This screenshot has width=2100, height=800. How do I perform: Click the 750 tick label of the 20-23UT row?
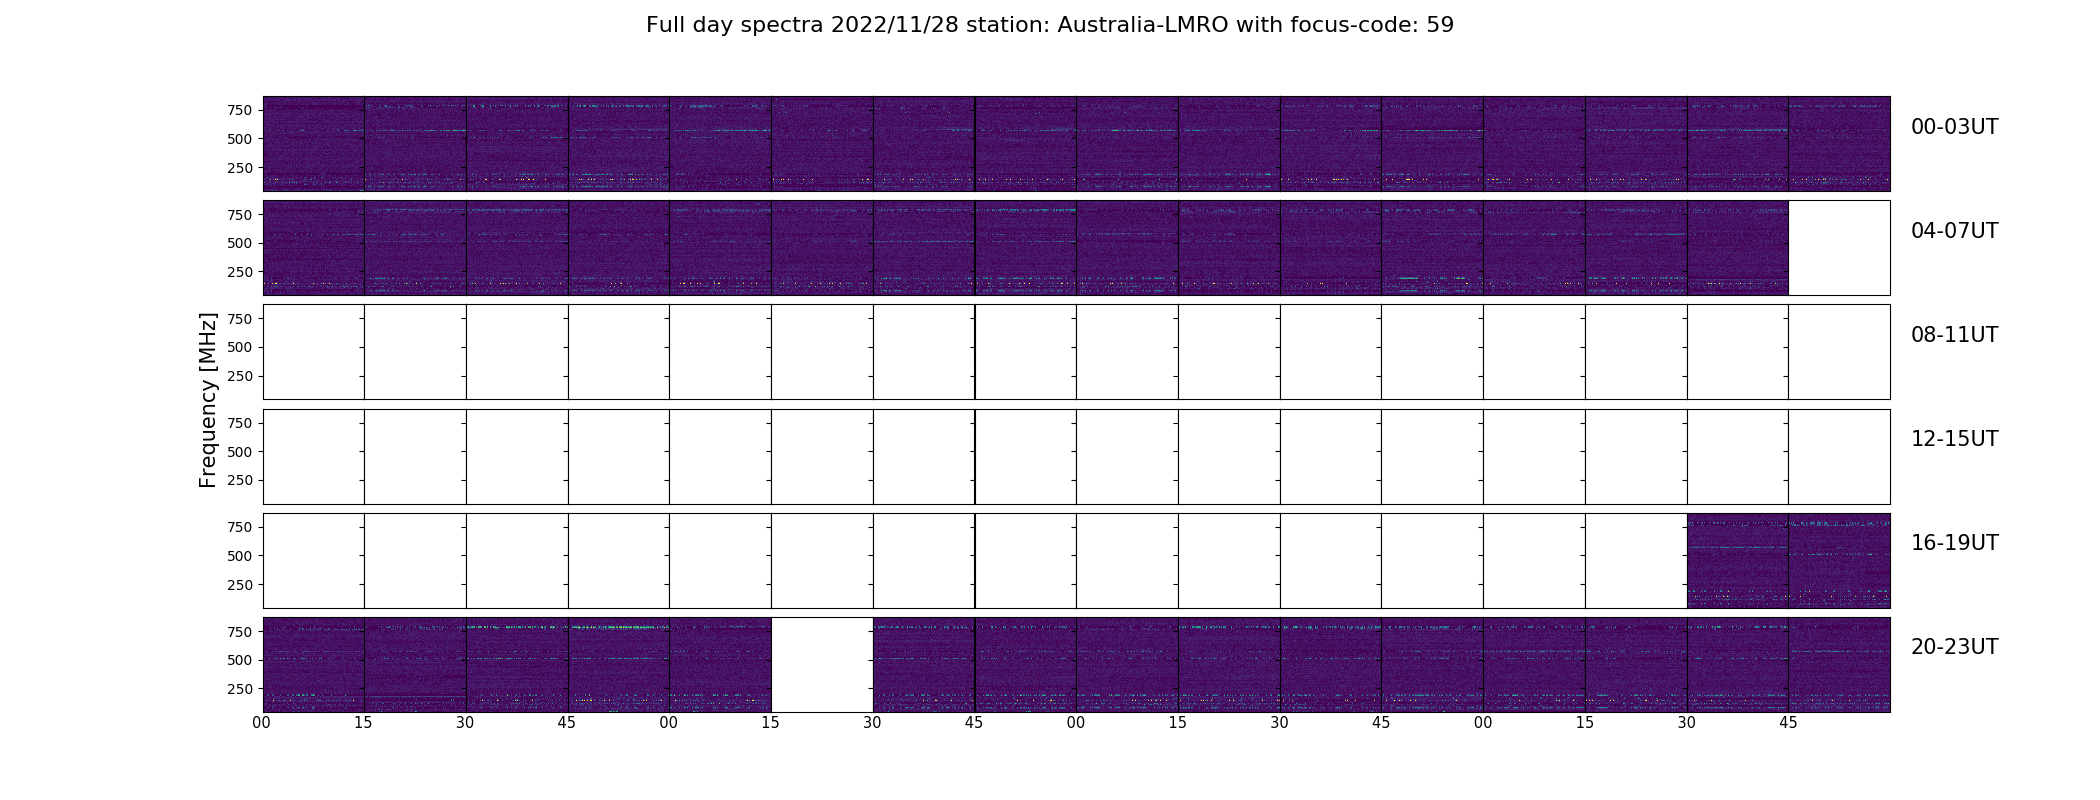click(x=240, y=632)
